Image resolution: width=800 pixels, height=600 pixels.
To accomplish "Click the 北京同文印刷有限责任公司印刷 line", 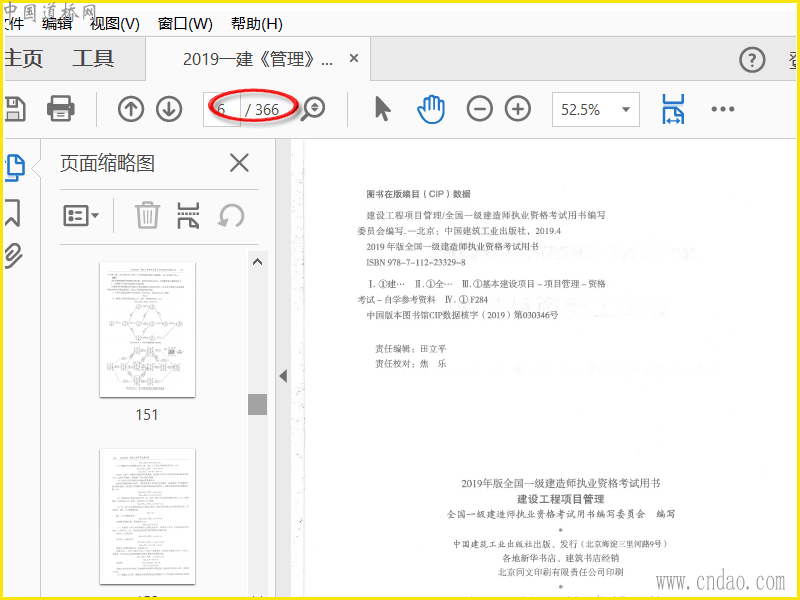I will pyautogui.click(x=561, y=572).
